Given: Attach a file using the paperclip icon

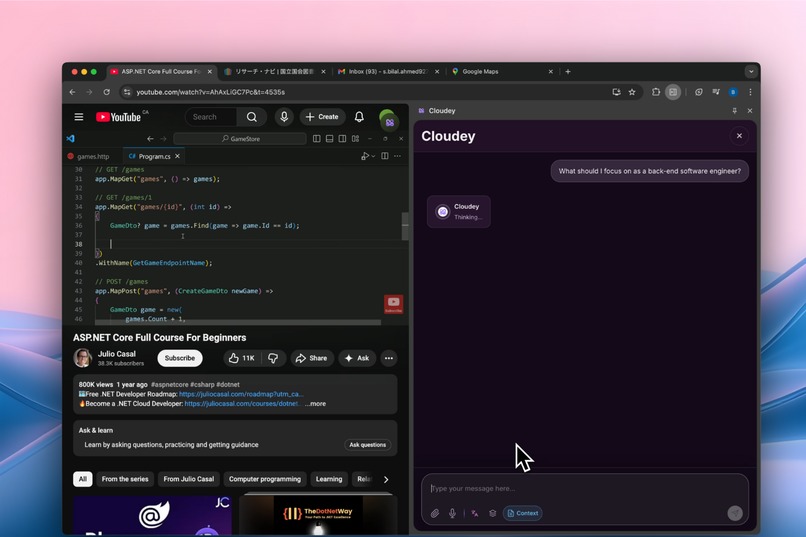Looking at the screenshot, I should (435, 513).
